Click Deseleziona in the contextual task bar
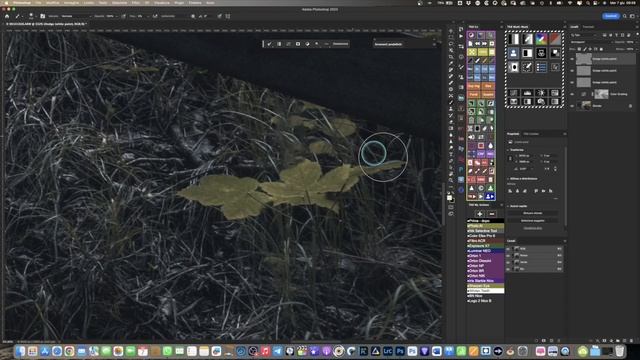This screenshot has width=640, height=360. point(340,44)
